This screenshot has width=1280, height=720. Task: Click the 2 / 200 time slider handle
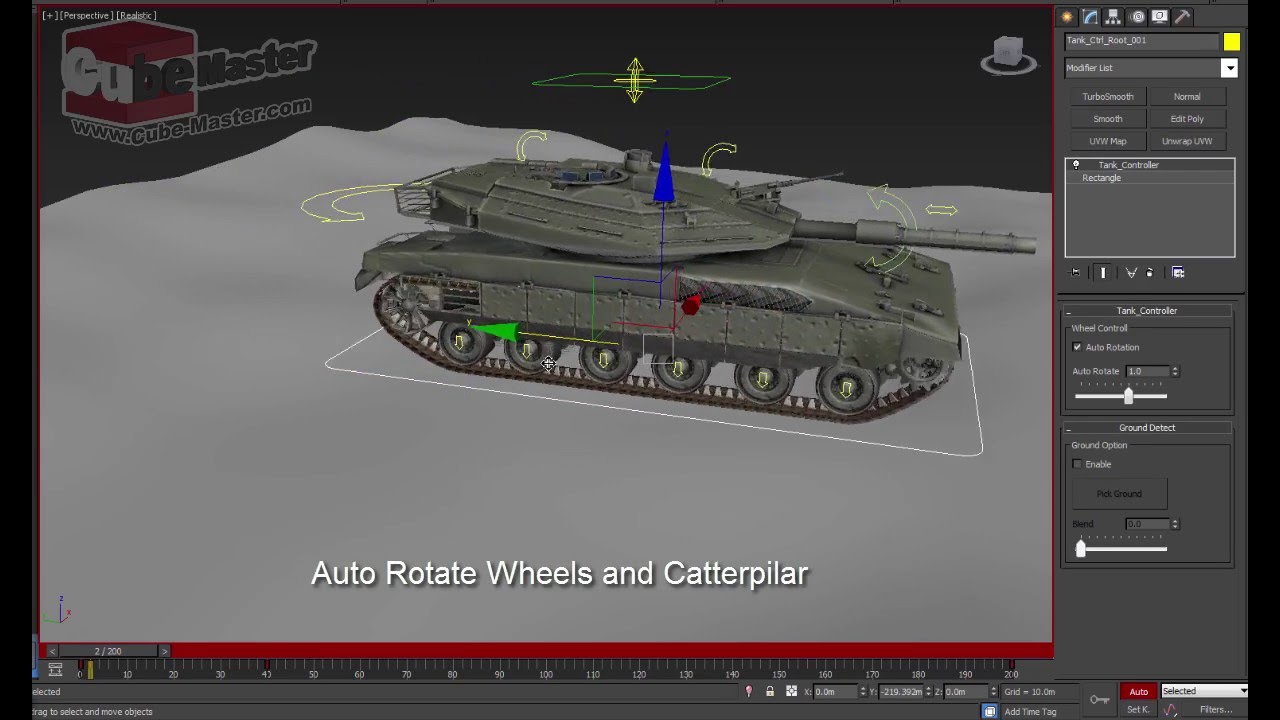click(108, 651)
